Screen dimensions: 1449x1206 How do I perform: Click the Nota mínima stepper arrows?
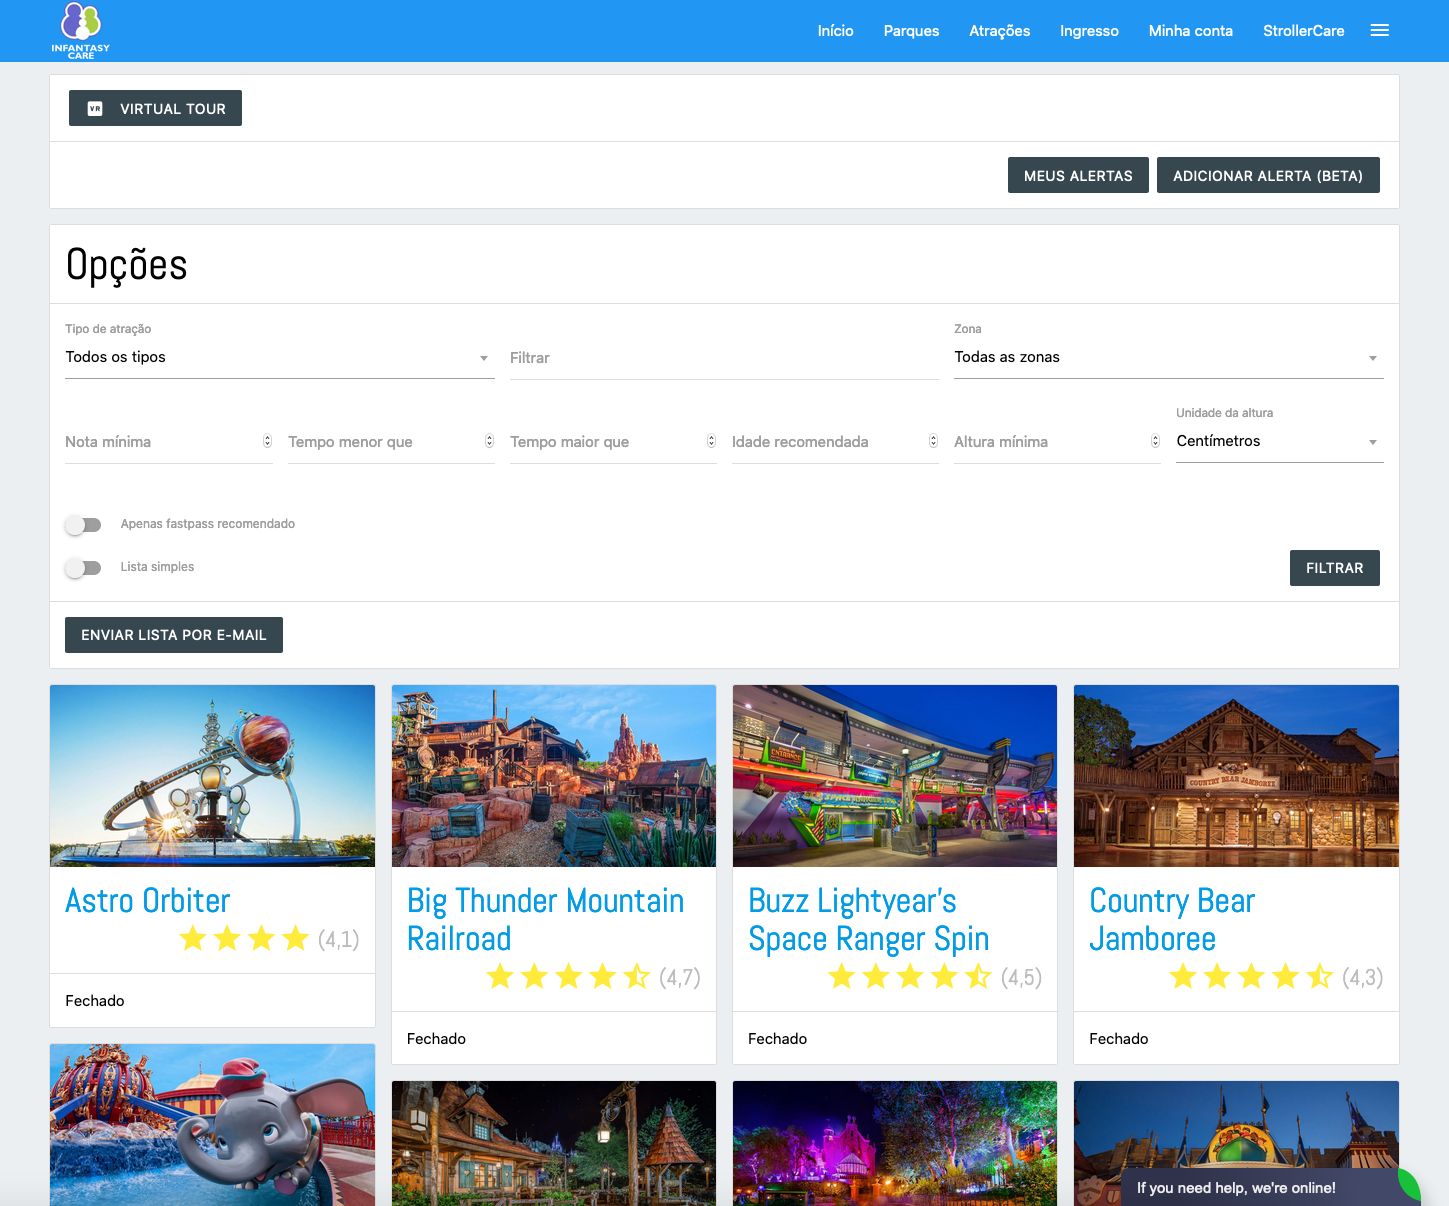click(x=267, y=441)
